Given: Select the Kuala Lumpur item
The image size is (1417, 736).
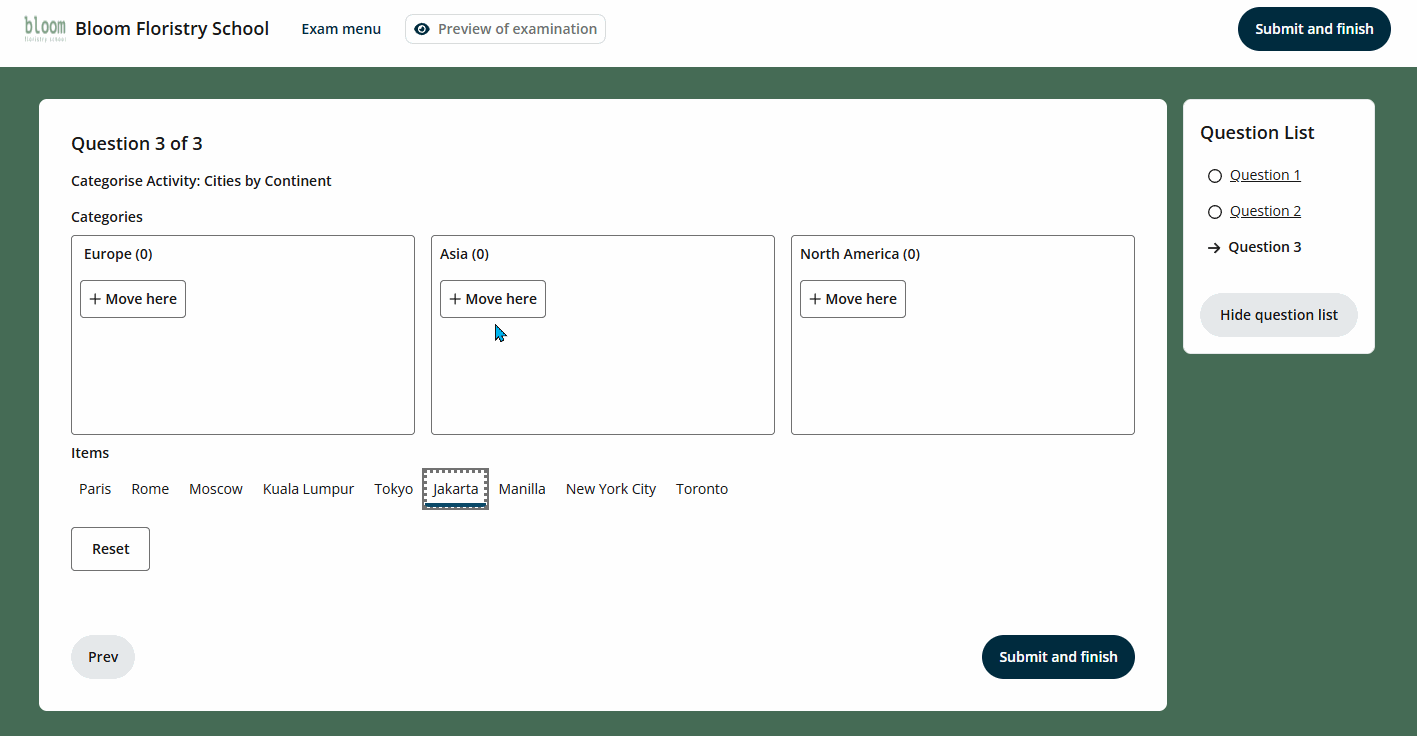Looking at the screenshot, I should click(x=308, y=489).
